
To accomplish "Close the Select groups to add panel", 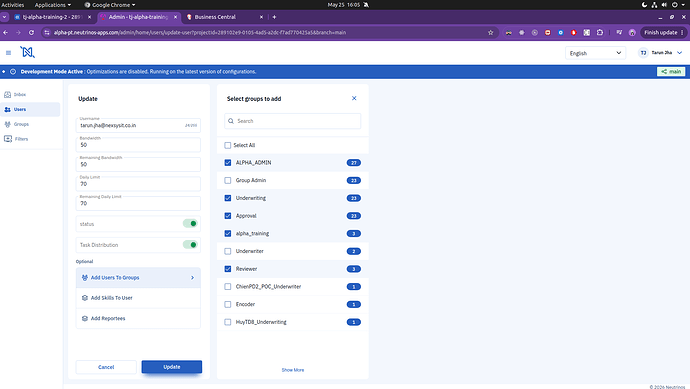I will (354, 98).
